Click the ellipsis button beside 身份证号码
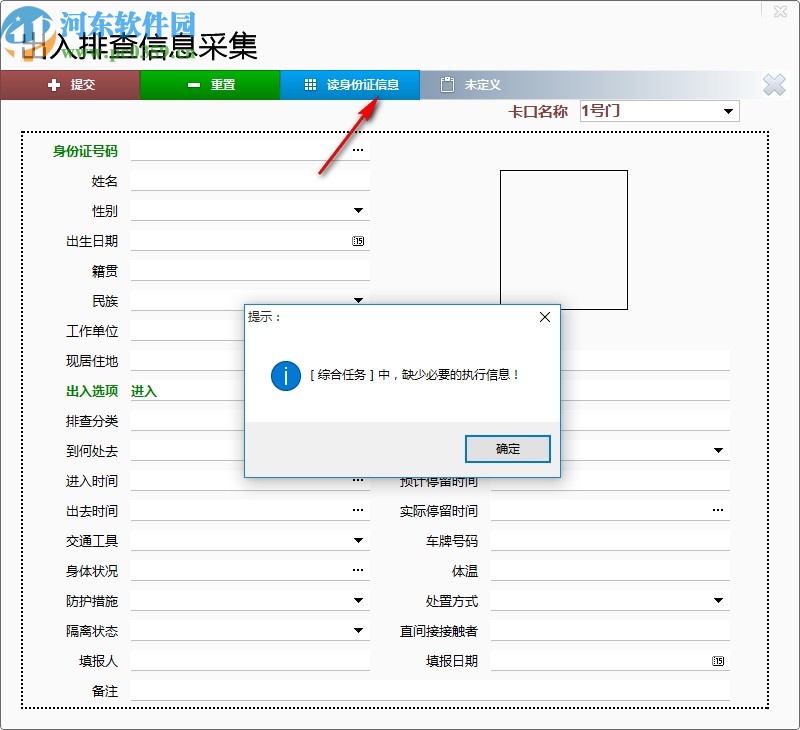This screenshot has height=730, width=800. pyautogui.click(x=357, y=149)
